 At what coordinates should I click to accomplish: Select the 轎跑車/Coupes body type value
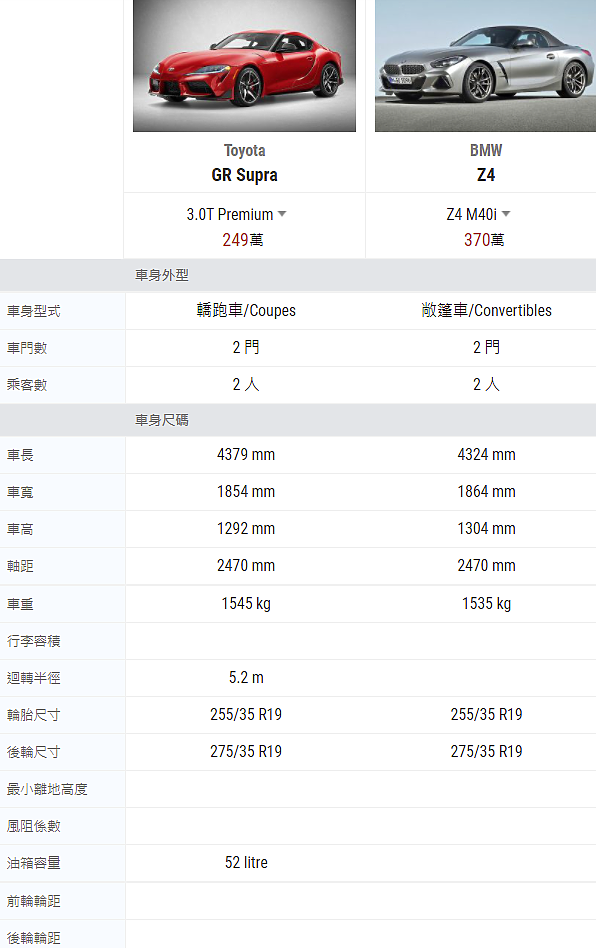[246, 311]
